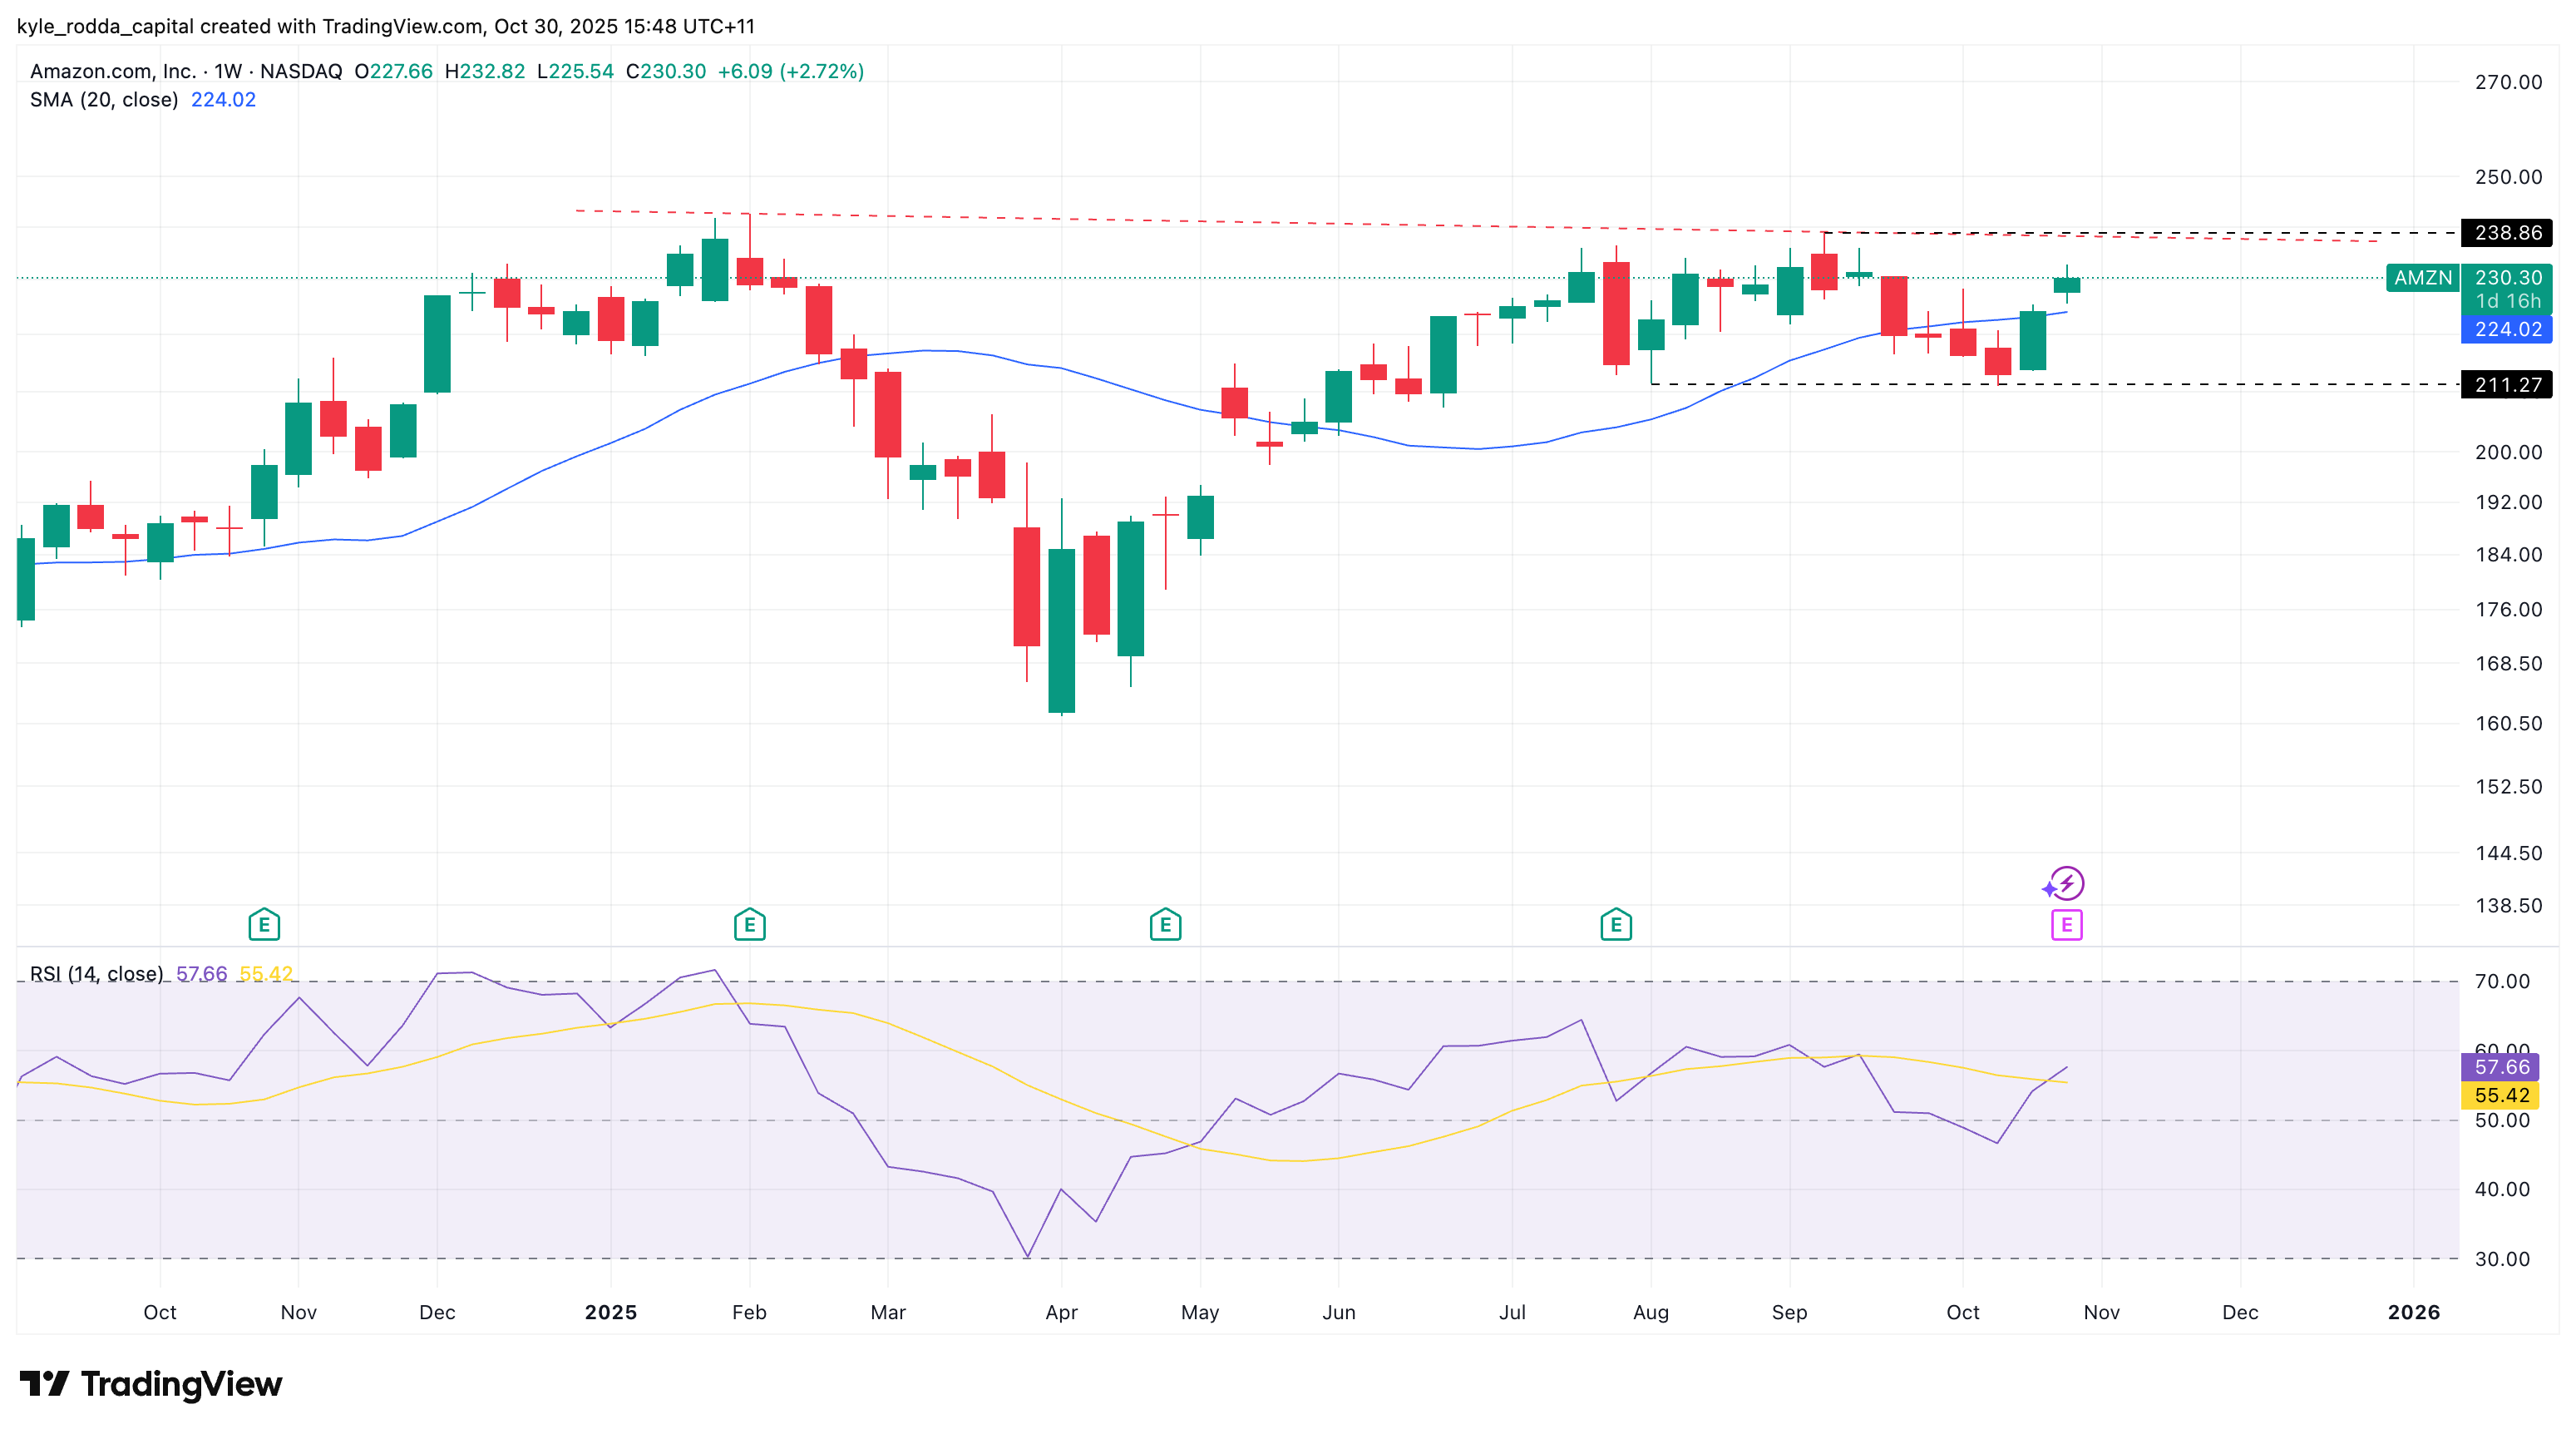Click the purple 57.66 RSI axis label
Image resolution: width=2576 pixels, height=1434 pixels.
[2500, 1067]
